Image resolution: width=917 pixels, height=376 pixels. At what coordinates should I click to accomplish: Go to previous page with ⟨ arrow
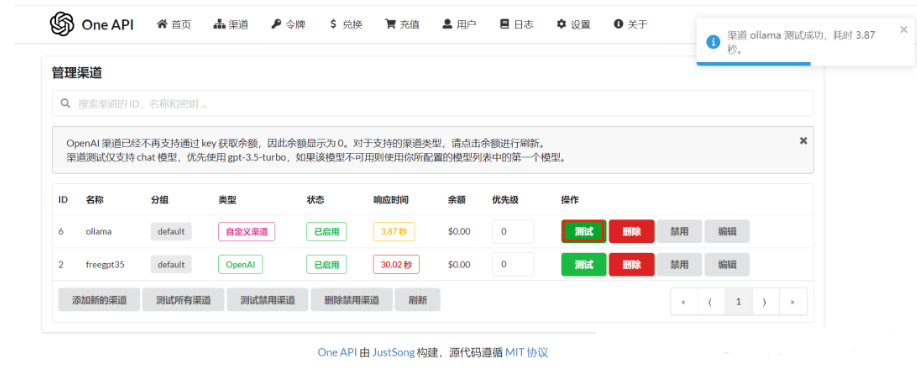(x=710, y=302)
